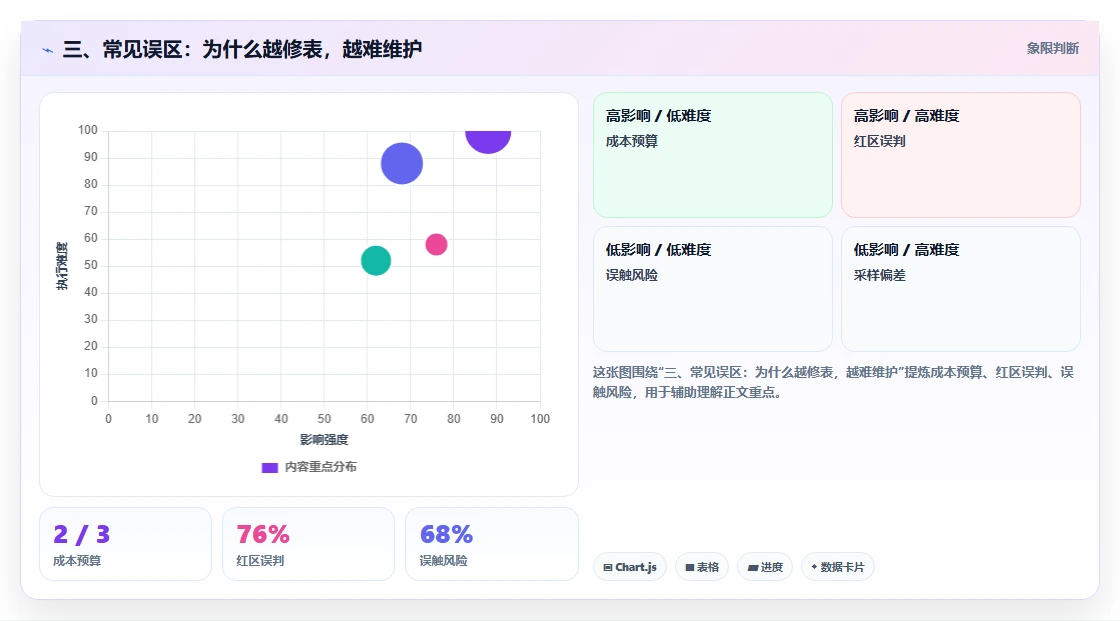
Task: Click the Chart.js tag chip
Action: (x=630, y=567)
